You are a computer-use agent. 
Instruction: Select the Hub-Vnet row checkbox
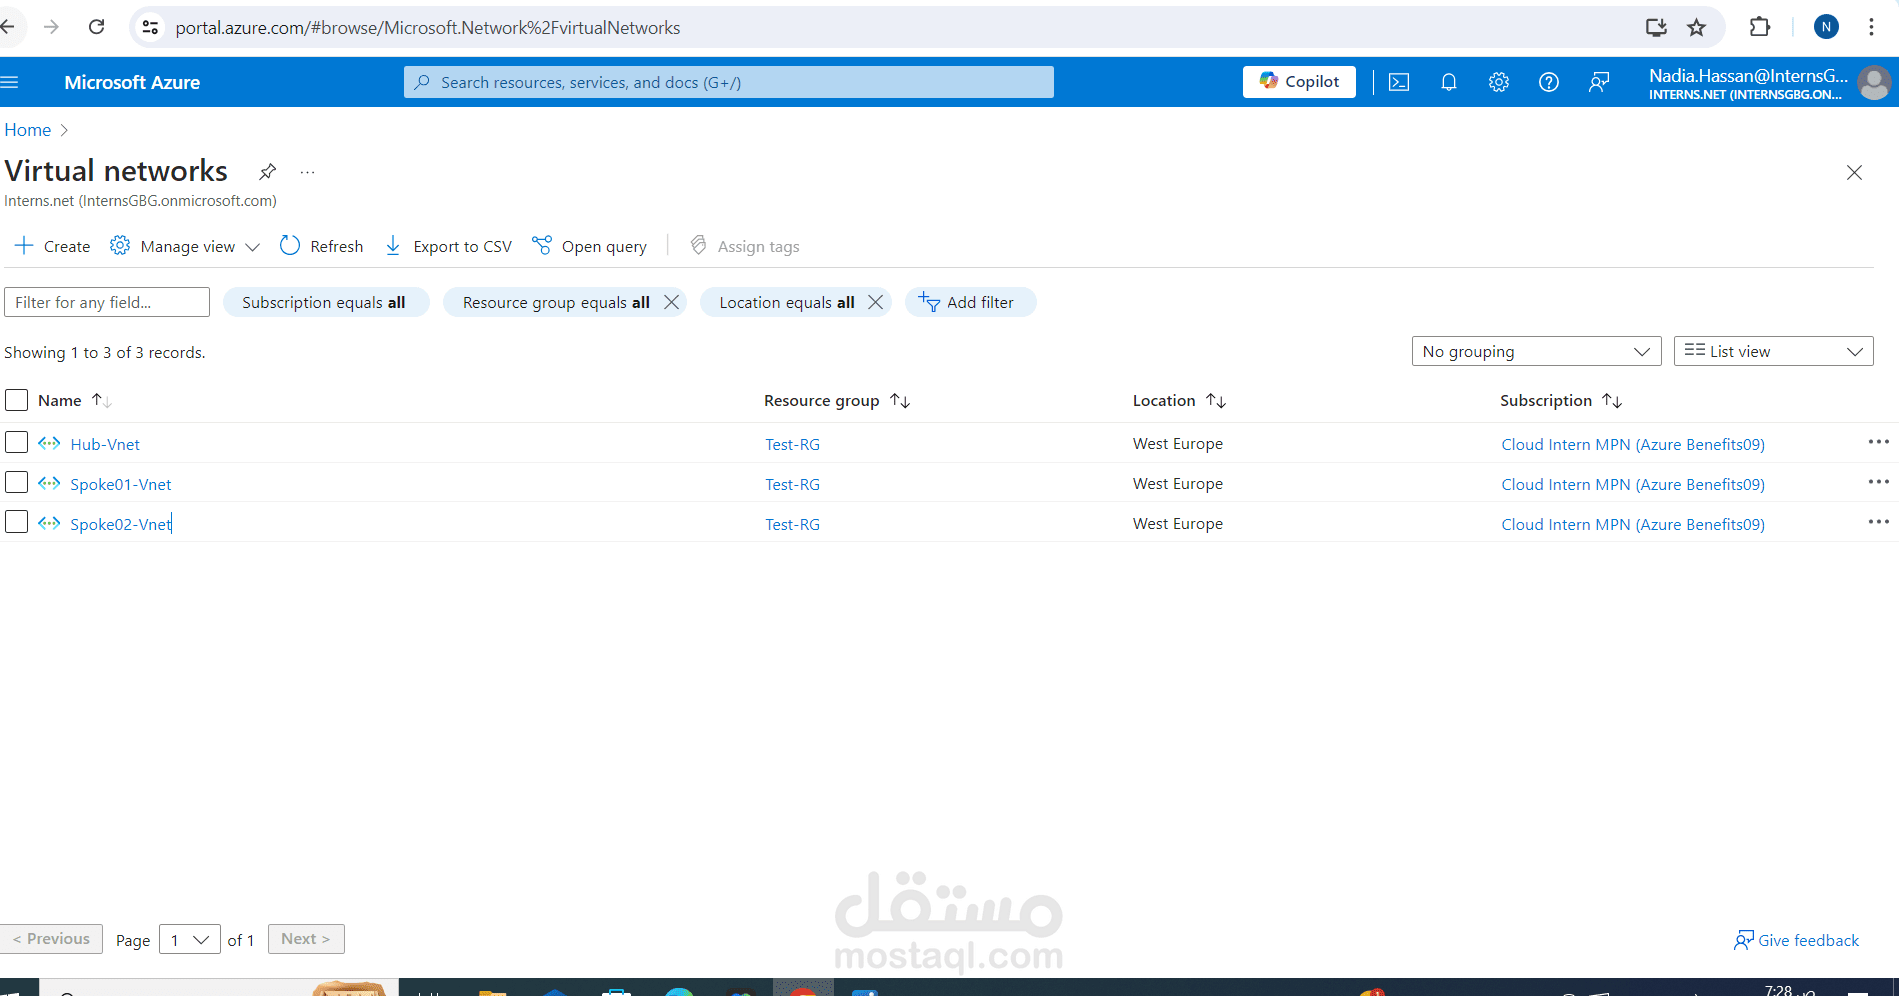[16, 442]
